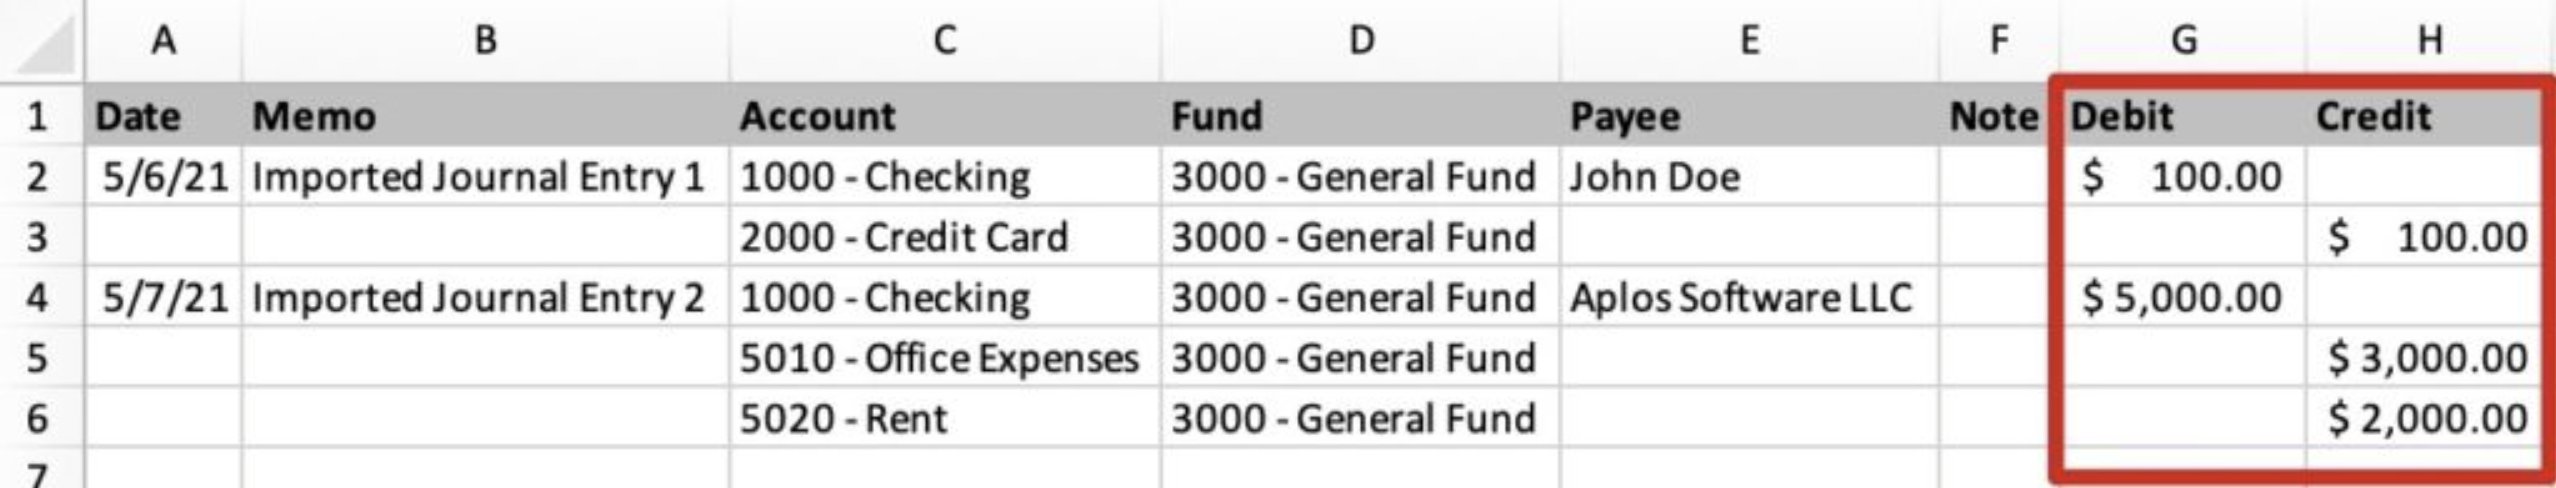
Task: Select the 2000 - Credit Card cell
Action: pyautogui.click(x=945, y=237)
